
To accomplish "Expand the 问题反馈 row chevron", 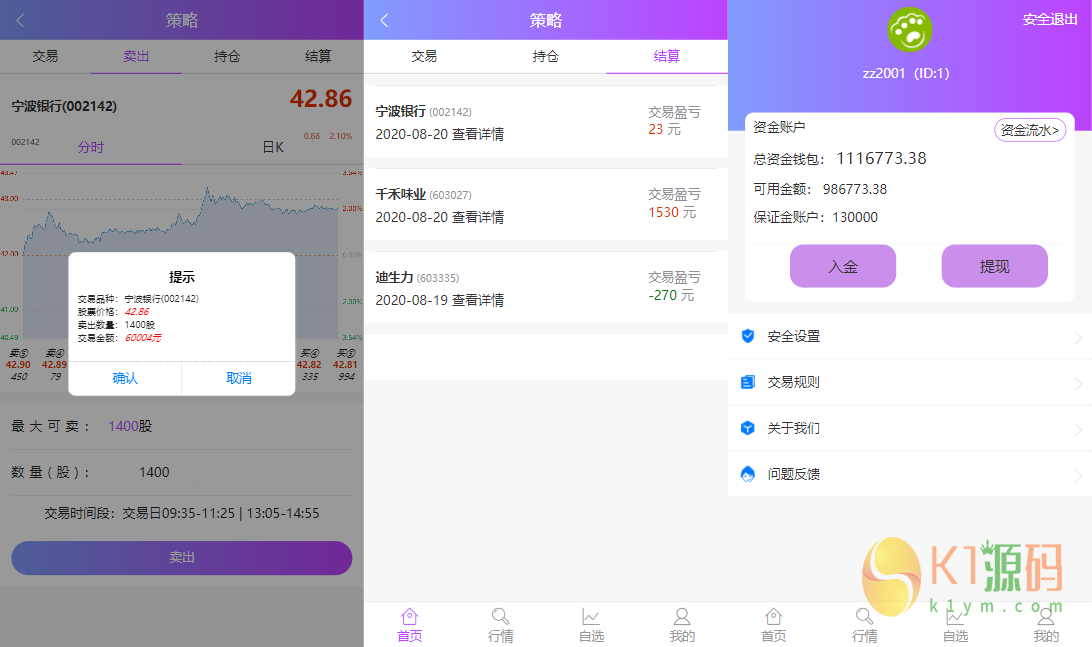I will click(x=1077, y=476).
